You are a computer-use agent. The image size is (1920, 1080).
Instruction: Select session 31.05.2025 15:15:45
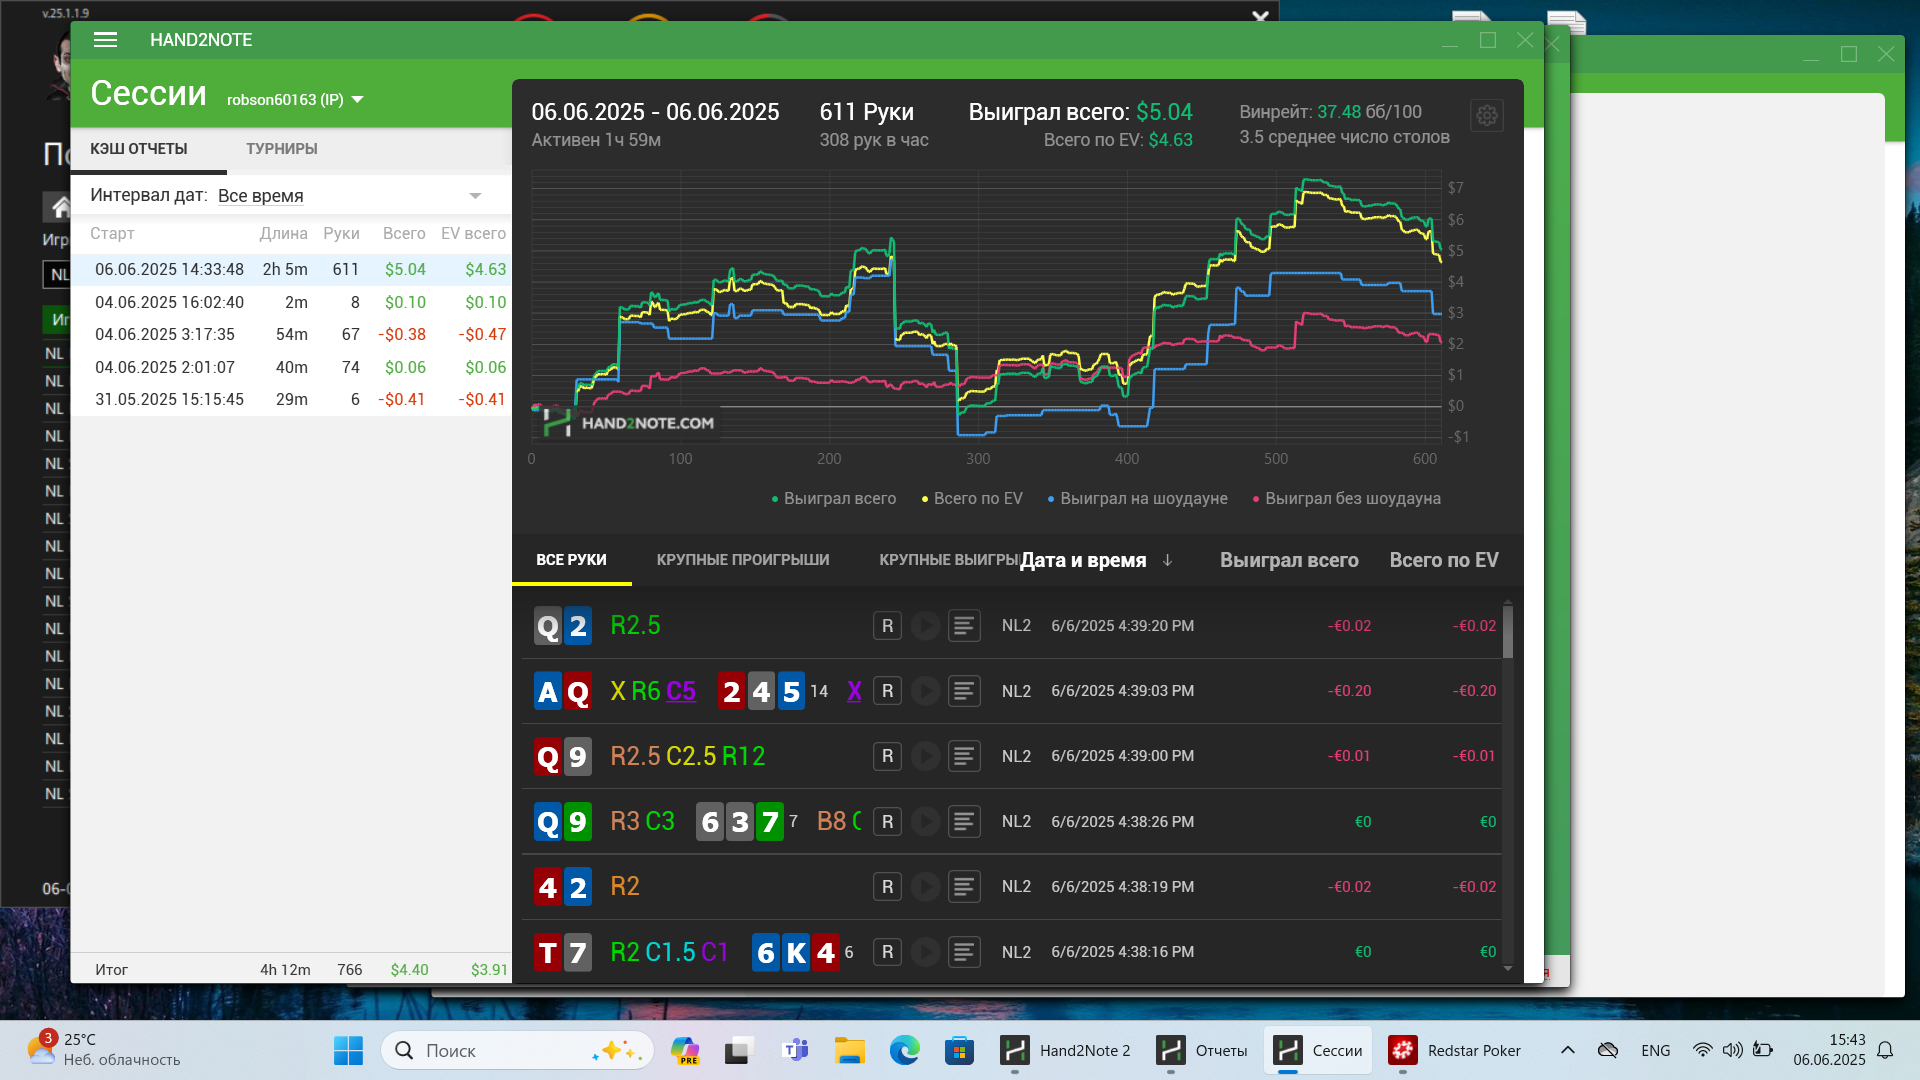(x=291, y=400)
